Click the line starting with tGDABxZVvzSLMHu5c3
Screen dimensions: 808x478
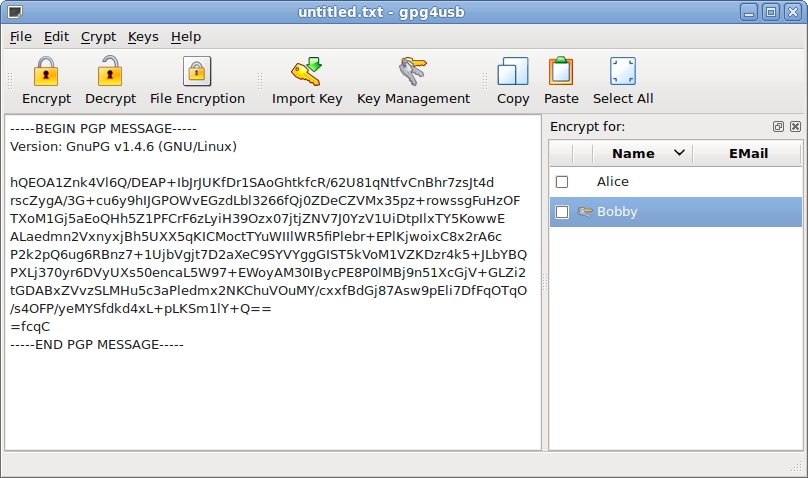point(268,291)
